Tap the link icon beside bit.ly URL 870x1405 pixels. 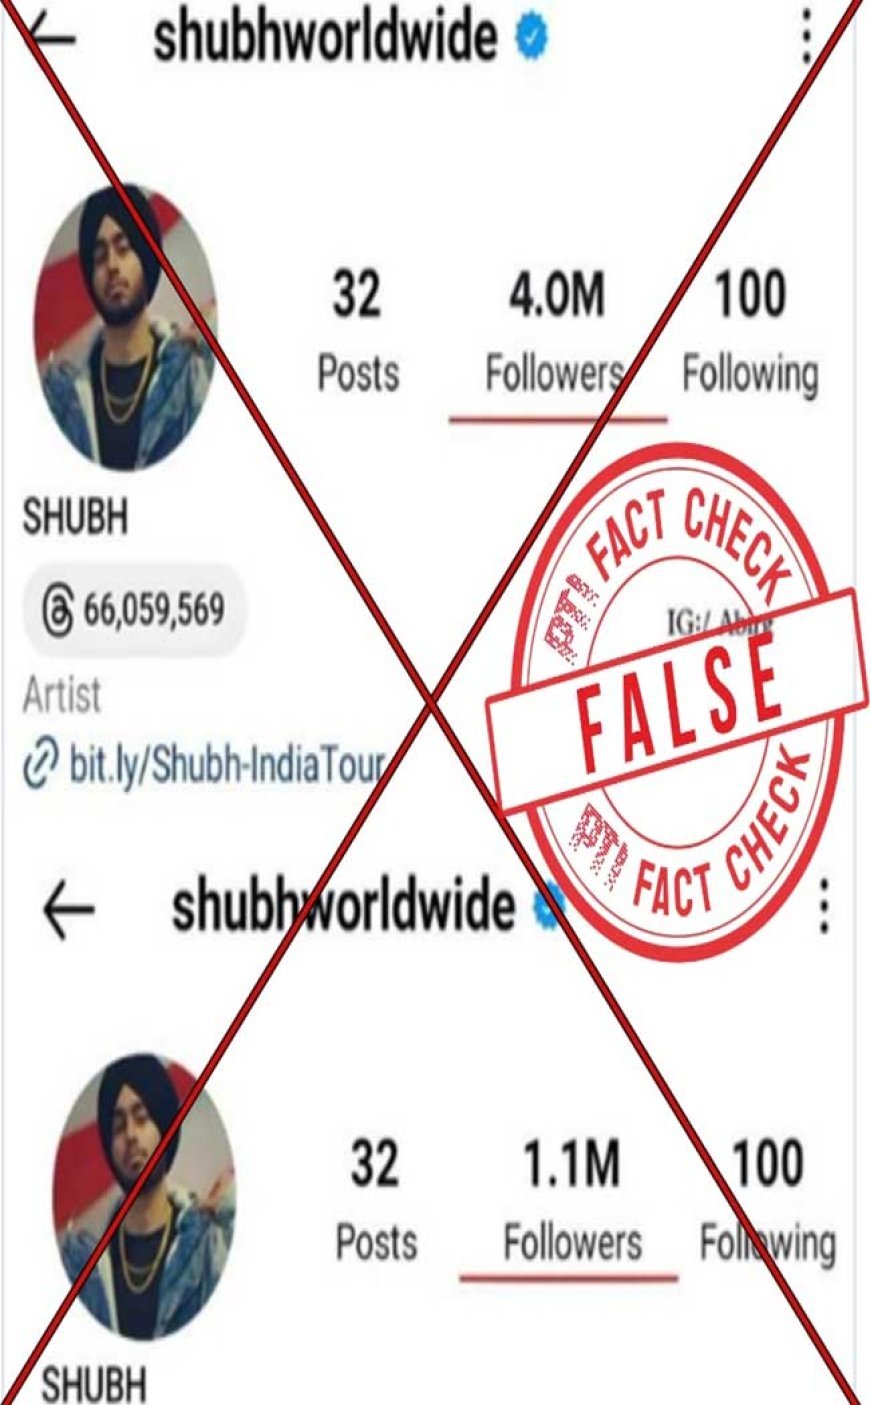pos(41,767)
